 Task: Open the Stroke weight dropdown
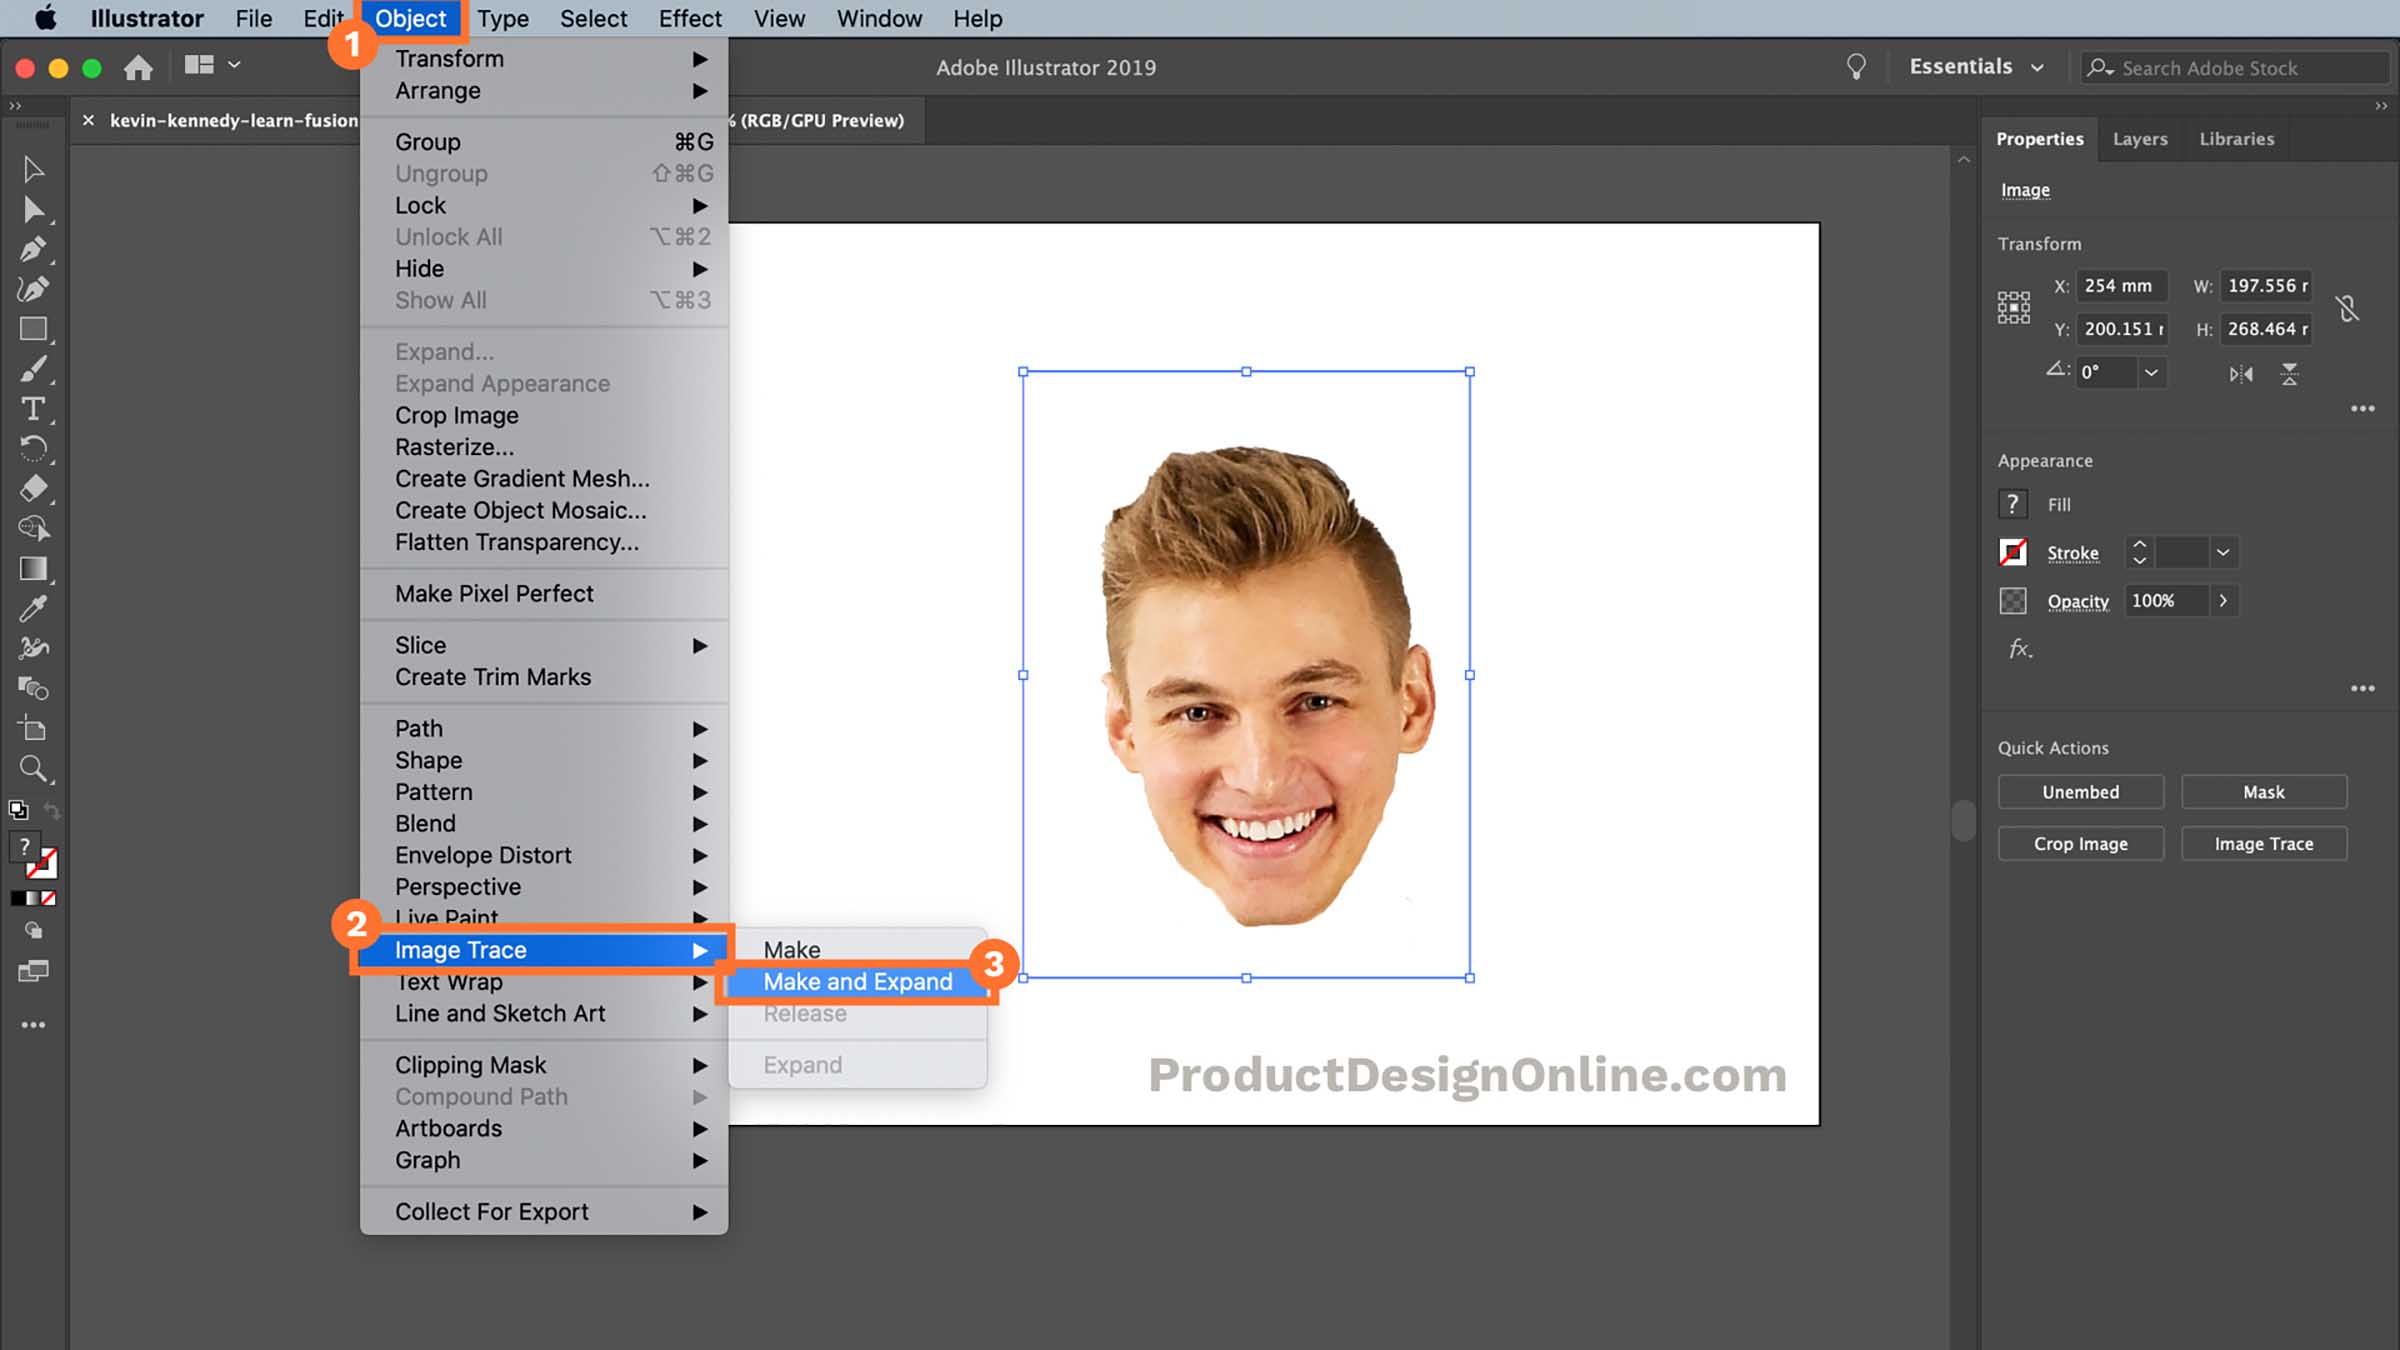coord(2222,552)
